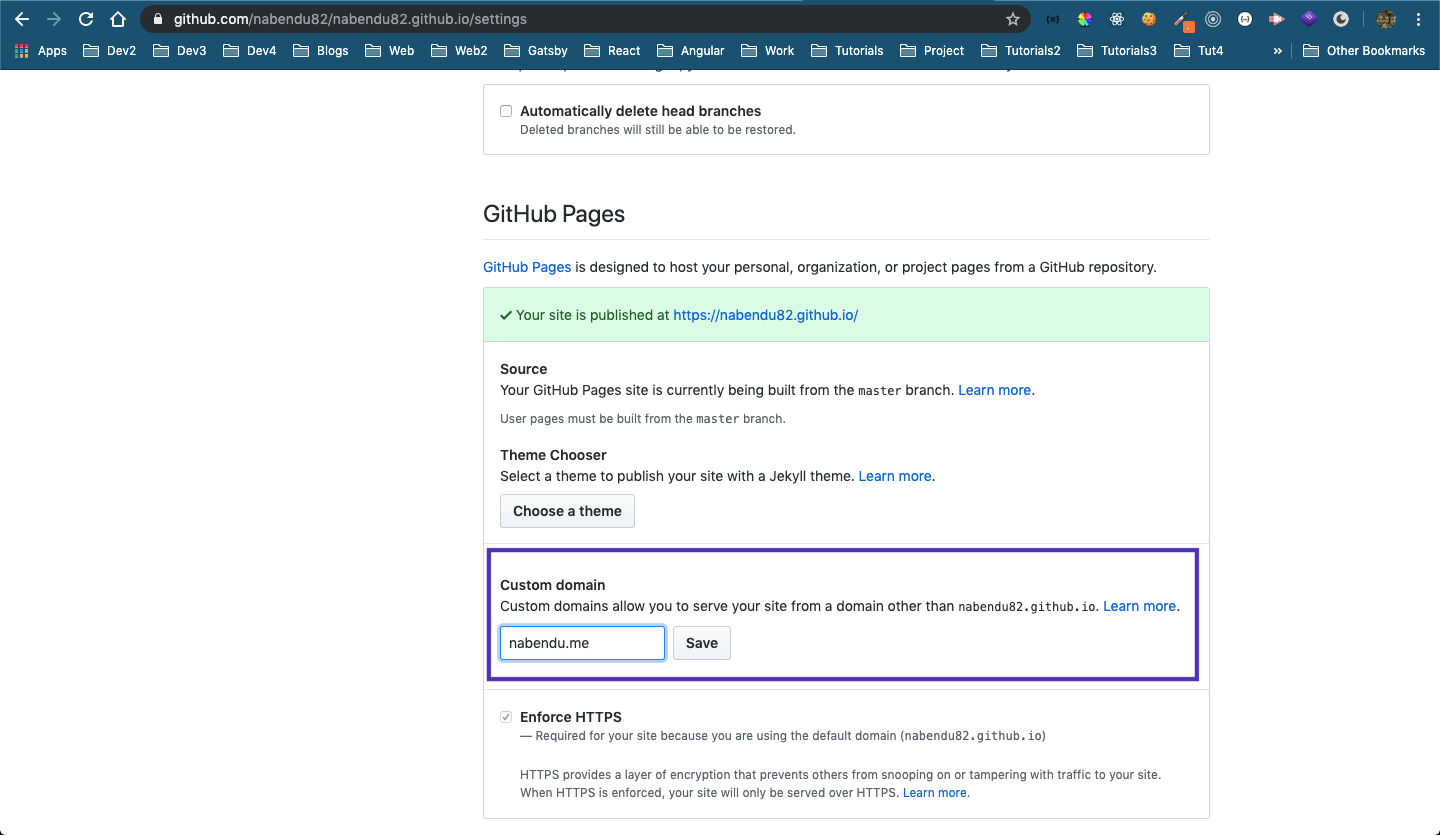
Task: Visit the published site https://nabendu82.github.io/
Action: pos(766,315)
